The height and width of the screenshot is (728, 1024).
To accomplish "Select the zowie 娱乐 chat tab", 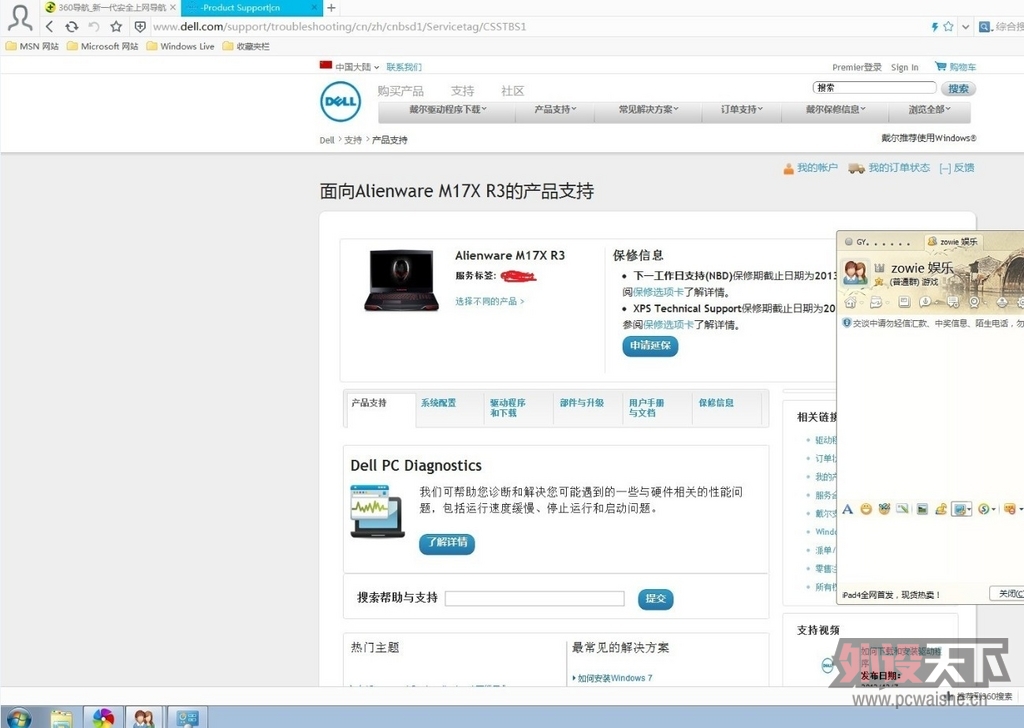I will (x=953, y=242).
